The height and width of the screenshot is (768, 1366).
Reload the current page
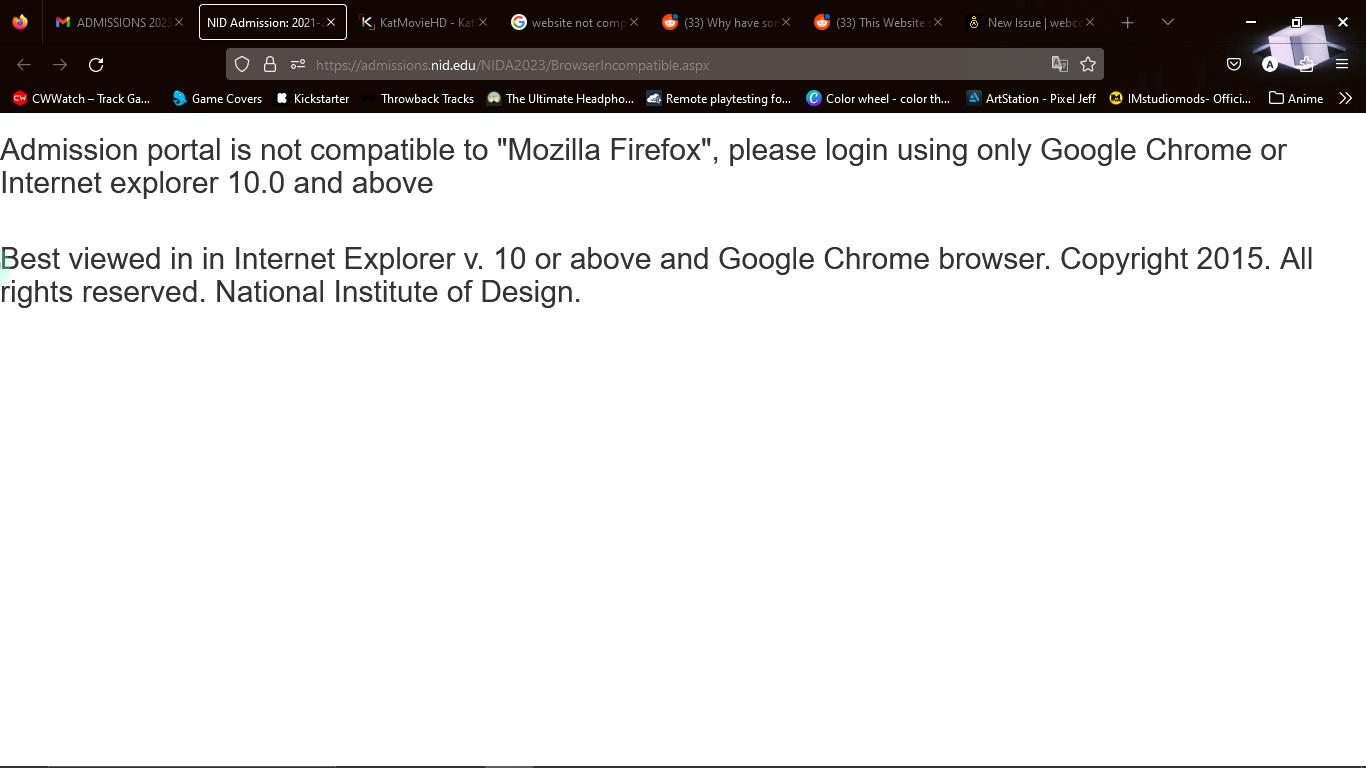[96, 64]
